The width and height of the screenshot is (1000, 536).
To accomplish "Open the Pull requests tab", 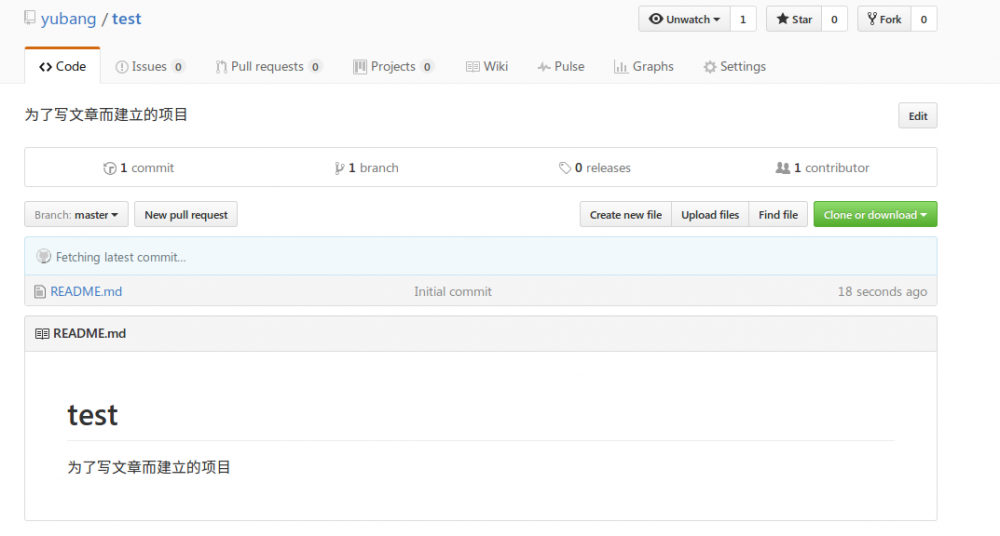I will pyautogui.click(x=268, y=66).
